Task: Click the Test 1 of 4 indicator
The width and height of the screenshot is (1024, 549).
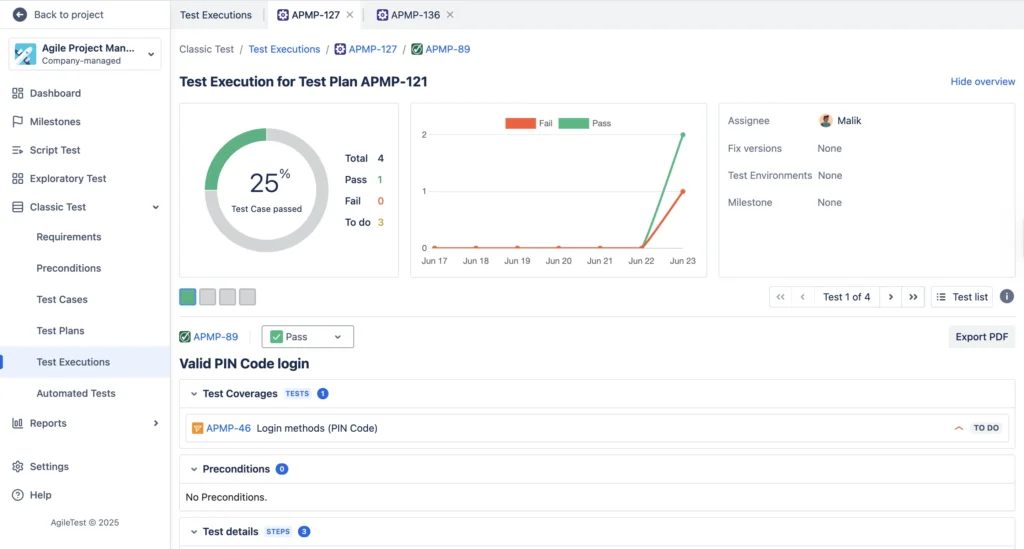Action: (846, 297)
